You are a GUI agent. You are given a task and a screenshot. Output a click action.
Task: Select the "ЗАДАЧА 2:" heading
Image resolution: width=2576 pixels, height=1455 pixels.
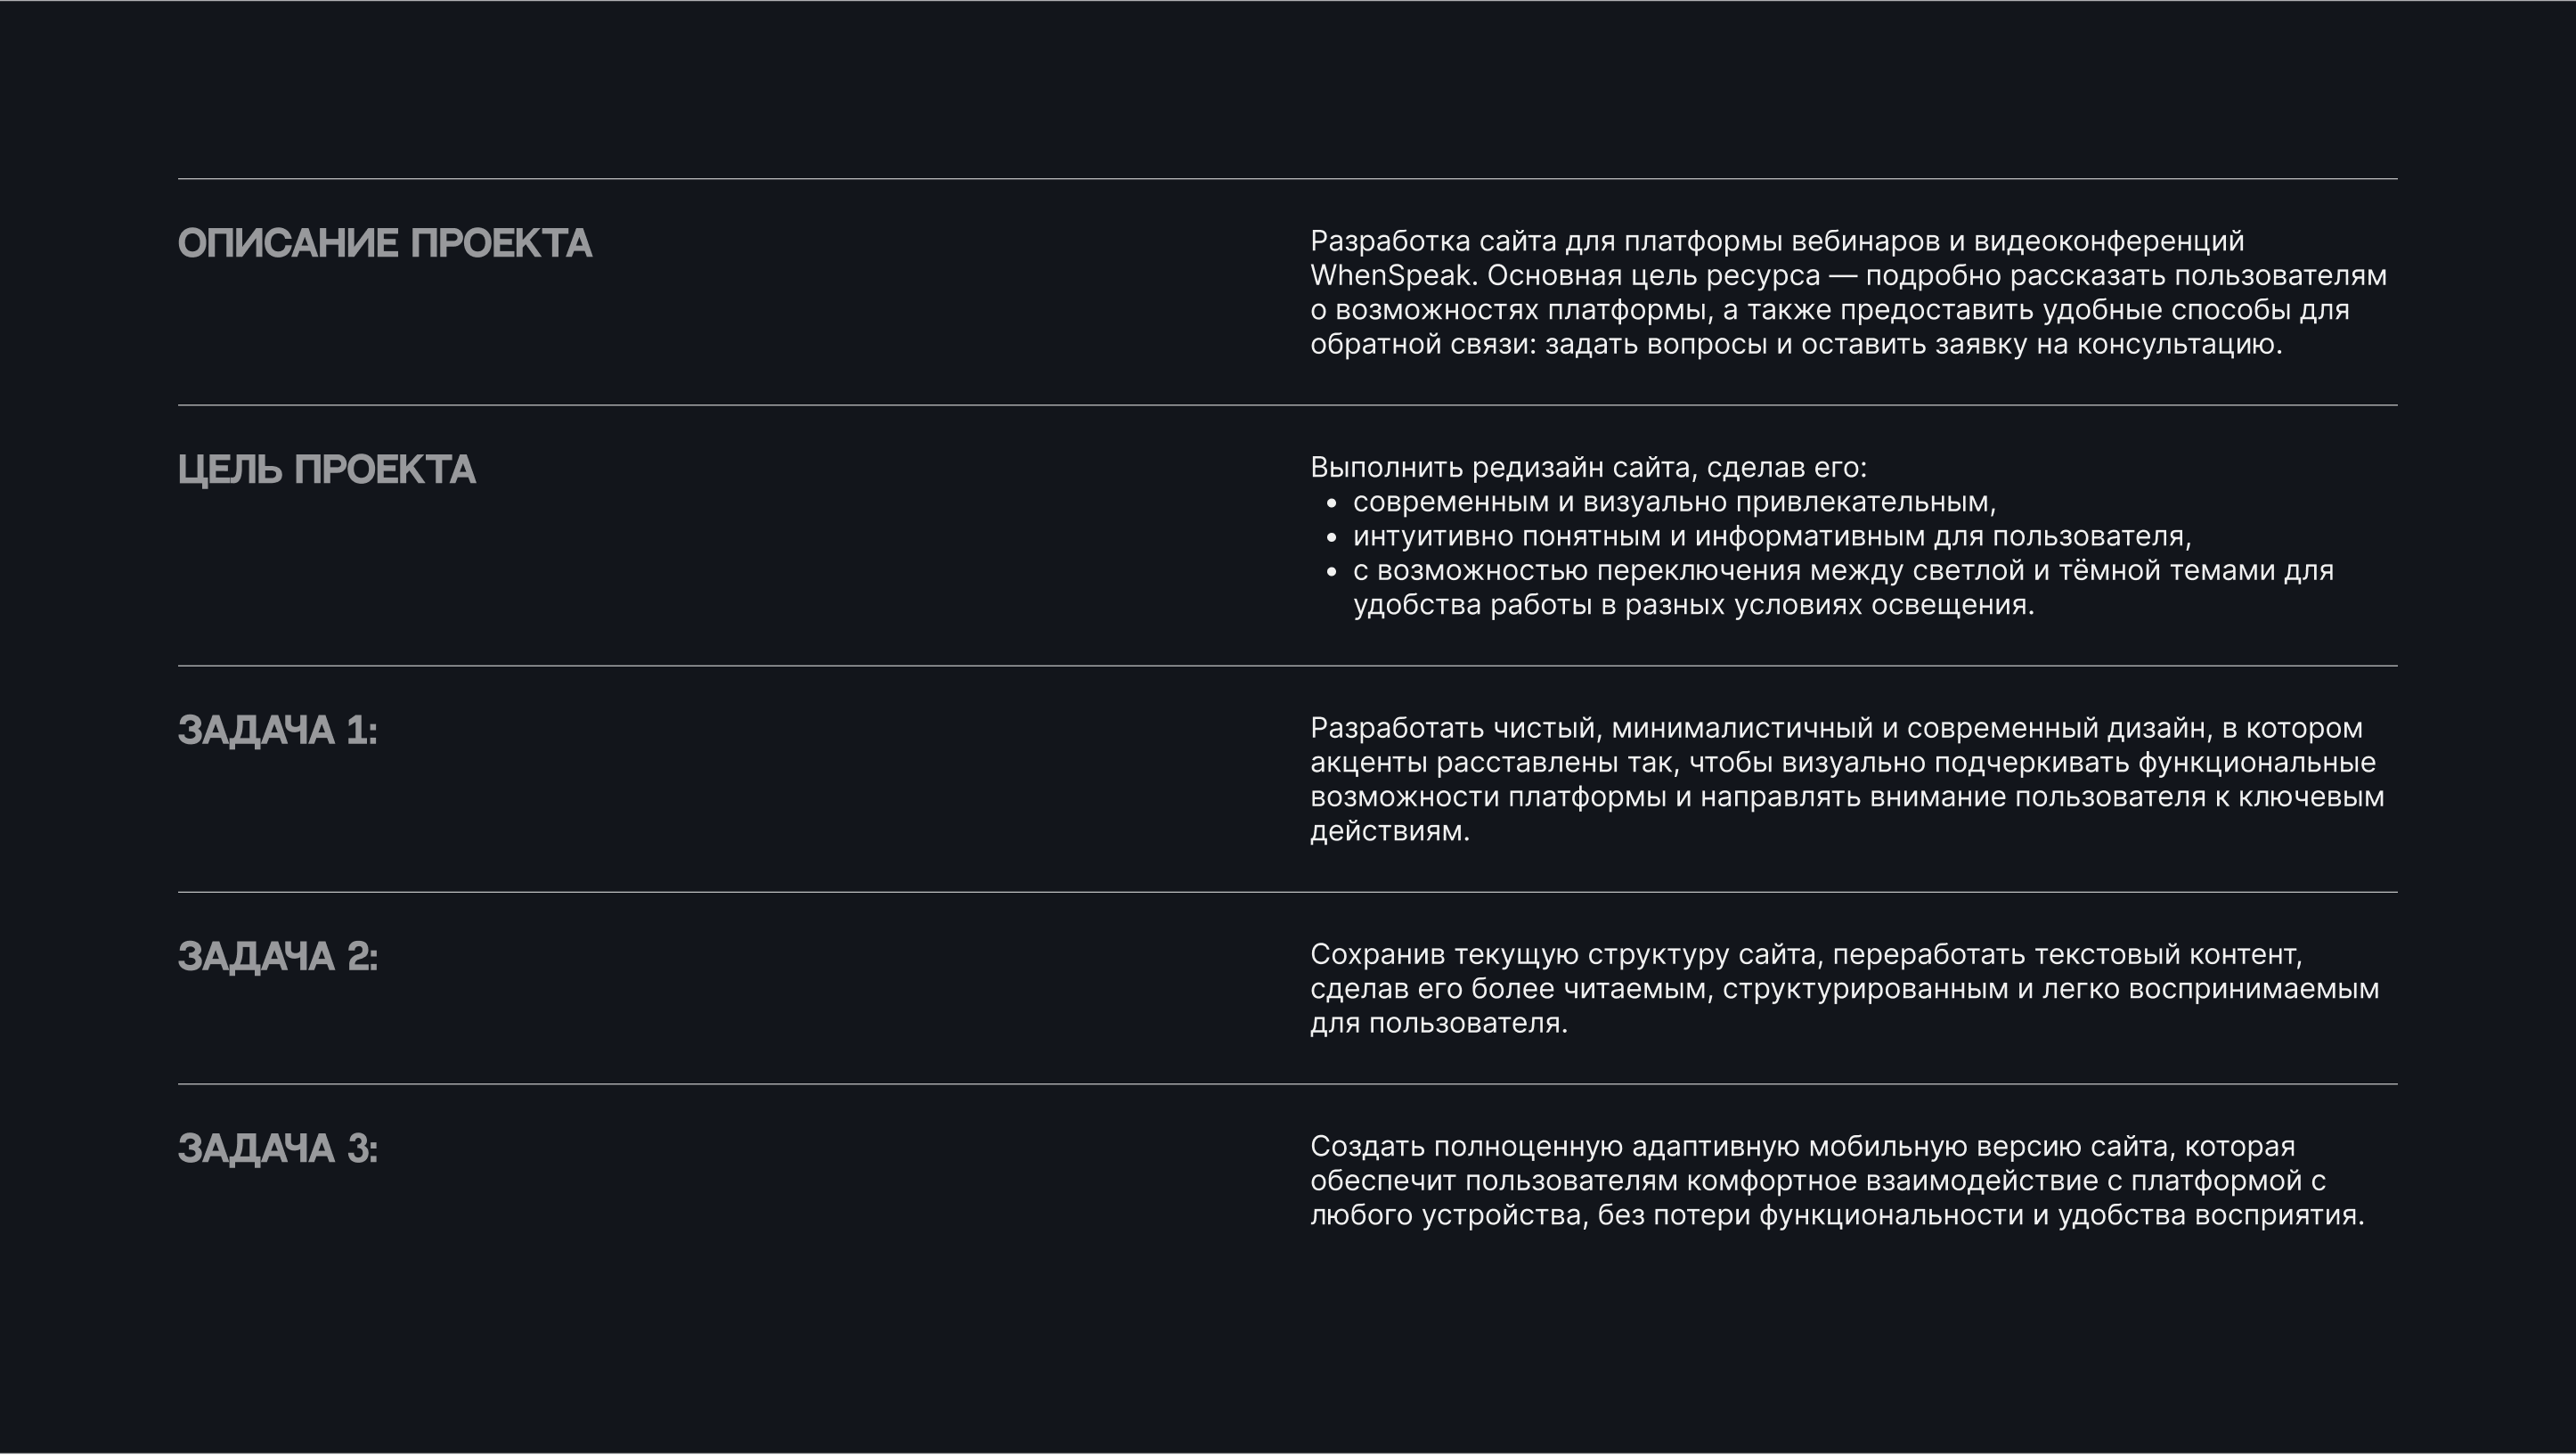tap(278, 957)
